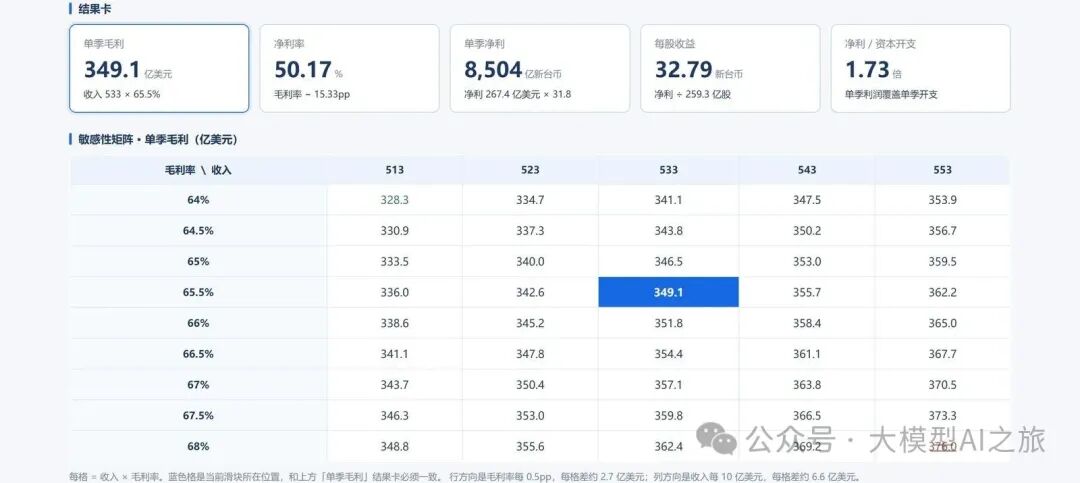Select the 533 revenue column header
1080x483 pixels.
(x=668, y=169)
